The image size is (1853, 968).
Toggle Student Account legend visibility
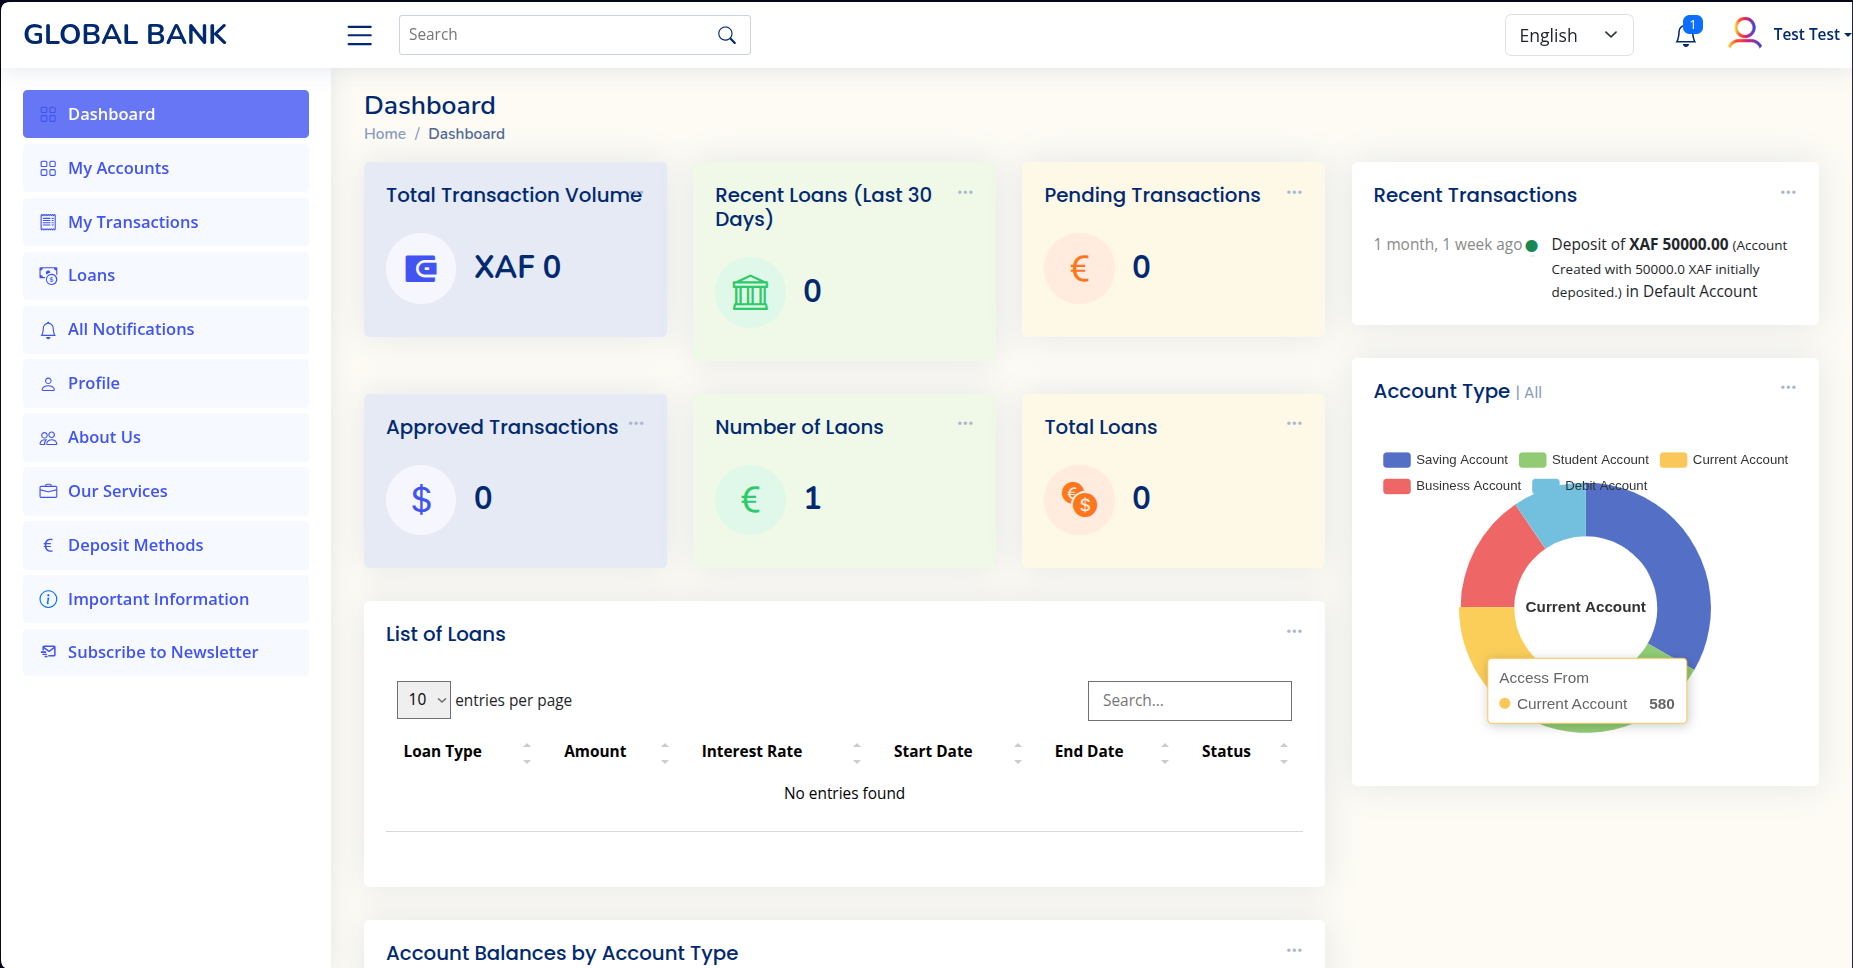point(1584,460)
